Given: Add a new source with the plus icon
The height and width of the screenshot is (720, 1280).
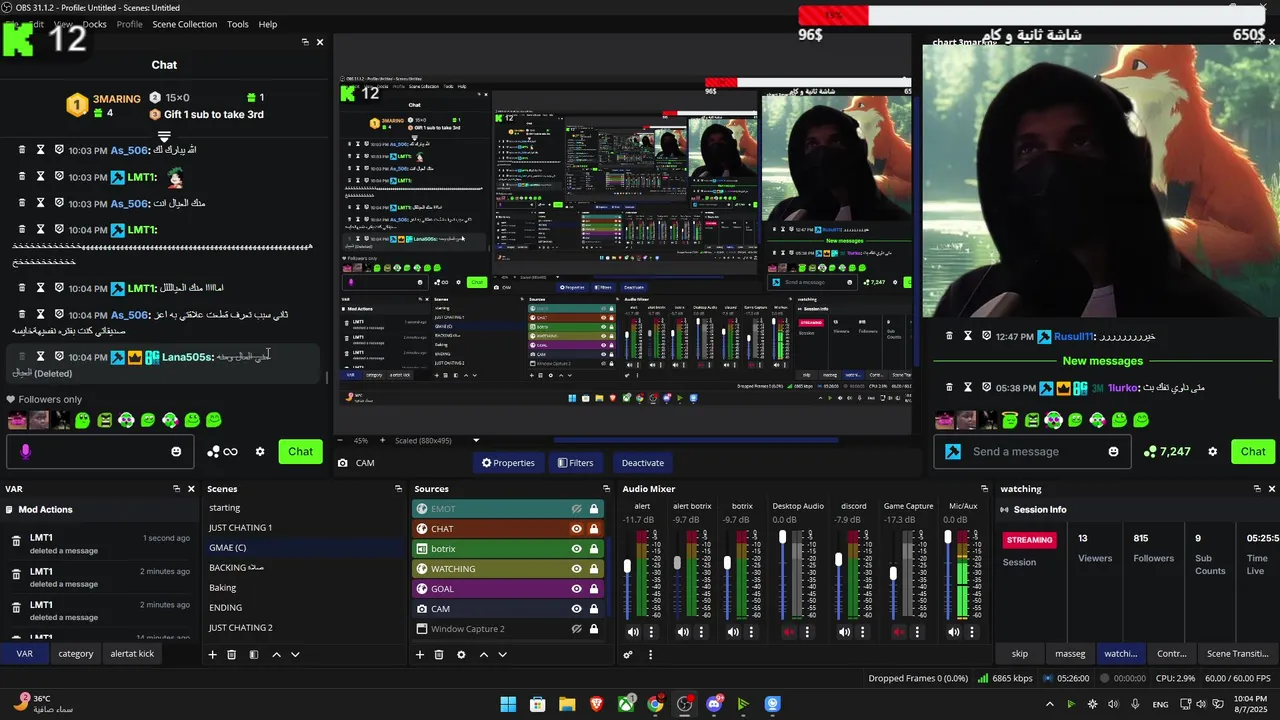Looking at the screenshot, I should 420,655.
